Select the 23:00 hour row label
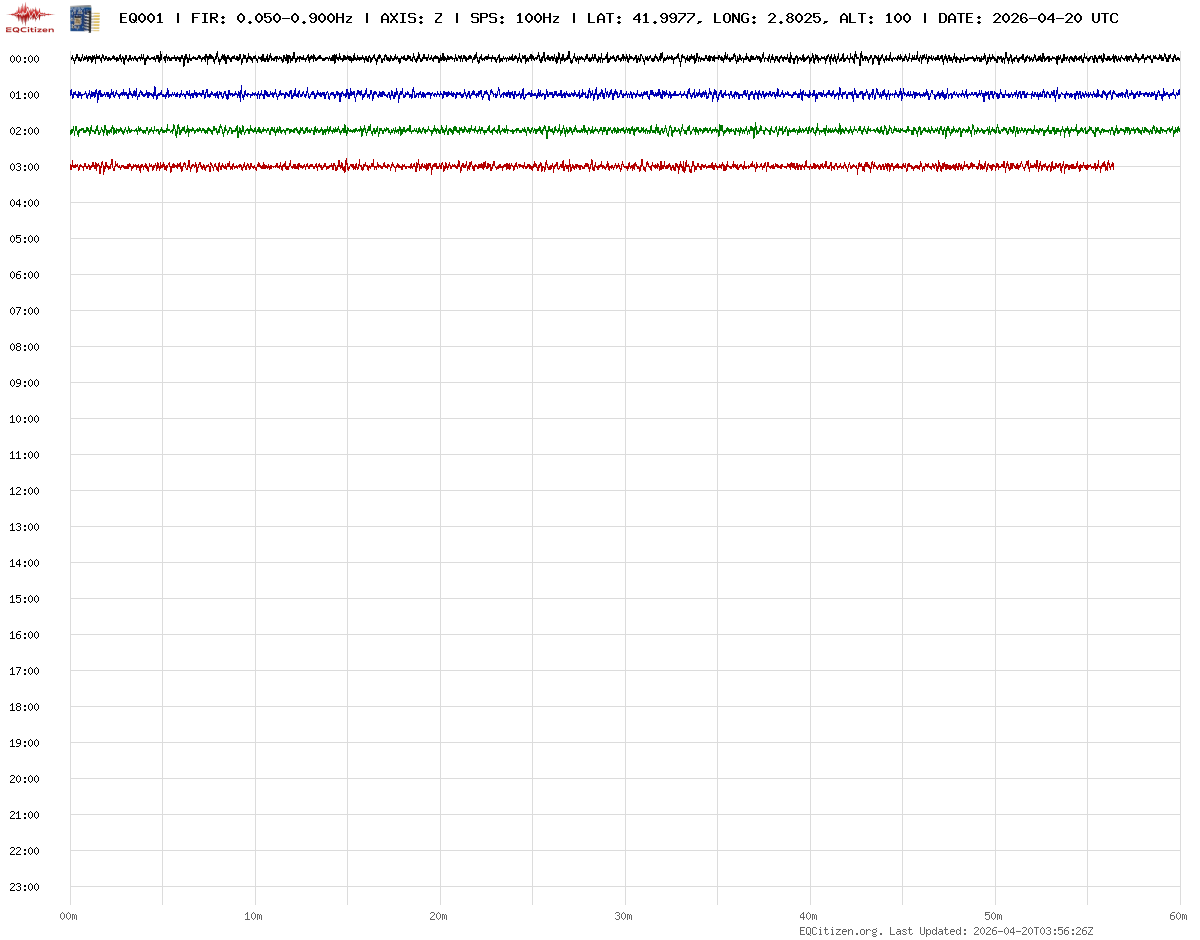 click(24, 887)
